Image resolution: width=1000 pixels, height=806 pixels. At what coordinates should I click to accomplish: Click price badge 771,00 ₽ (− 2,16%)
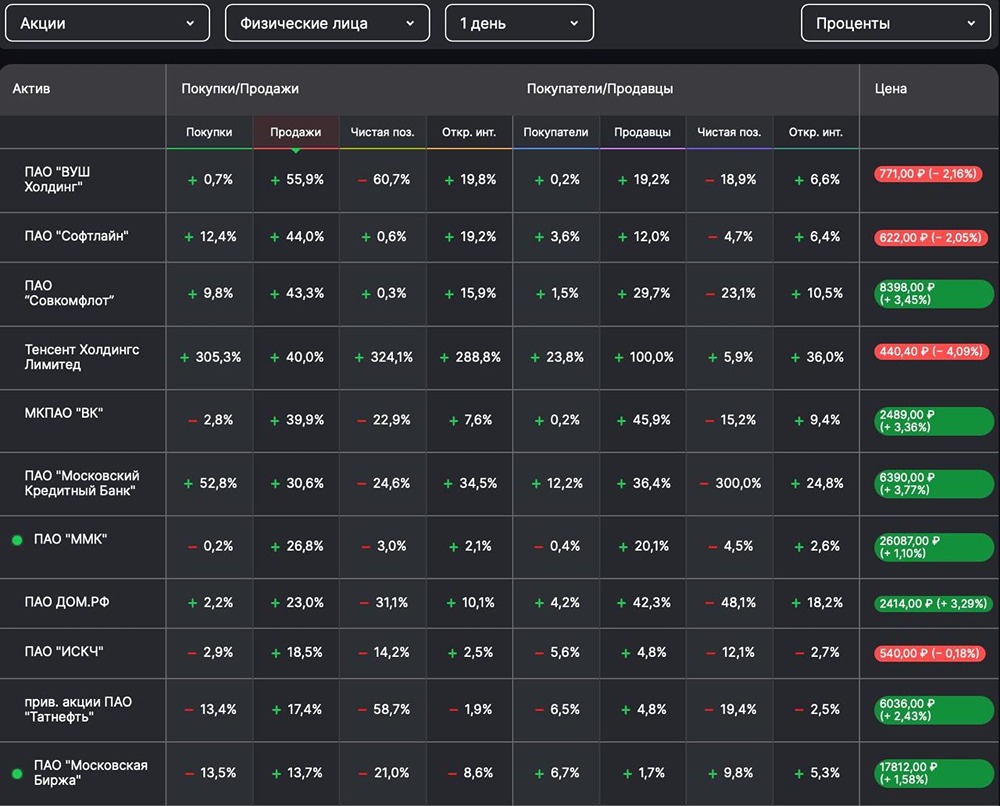(x=928, y=173)
